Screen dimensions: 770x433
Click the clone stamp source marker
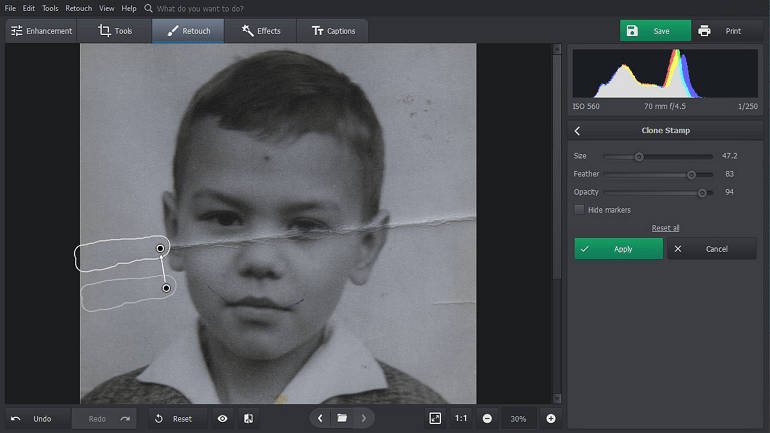click(166, 288)
